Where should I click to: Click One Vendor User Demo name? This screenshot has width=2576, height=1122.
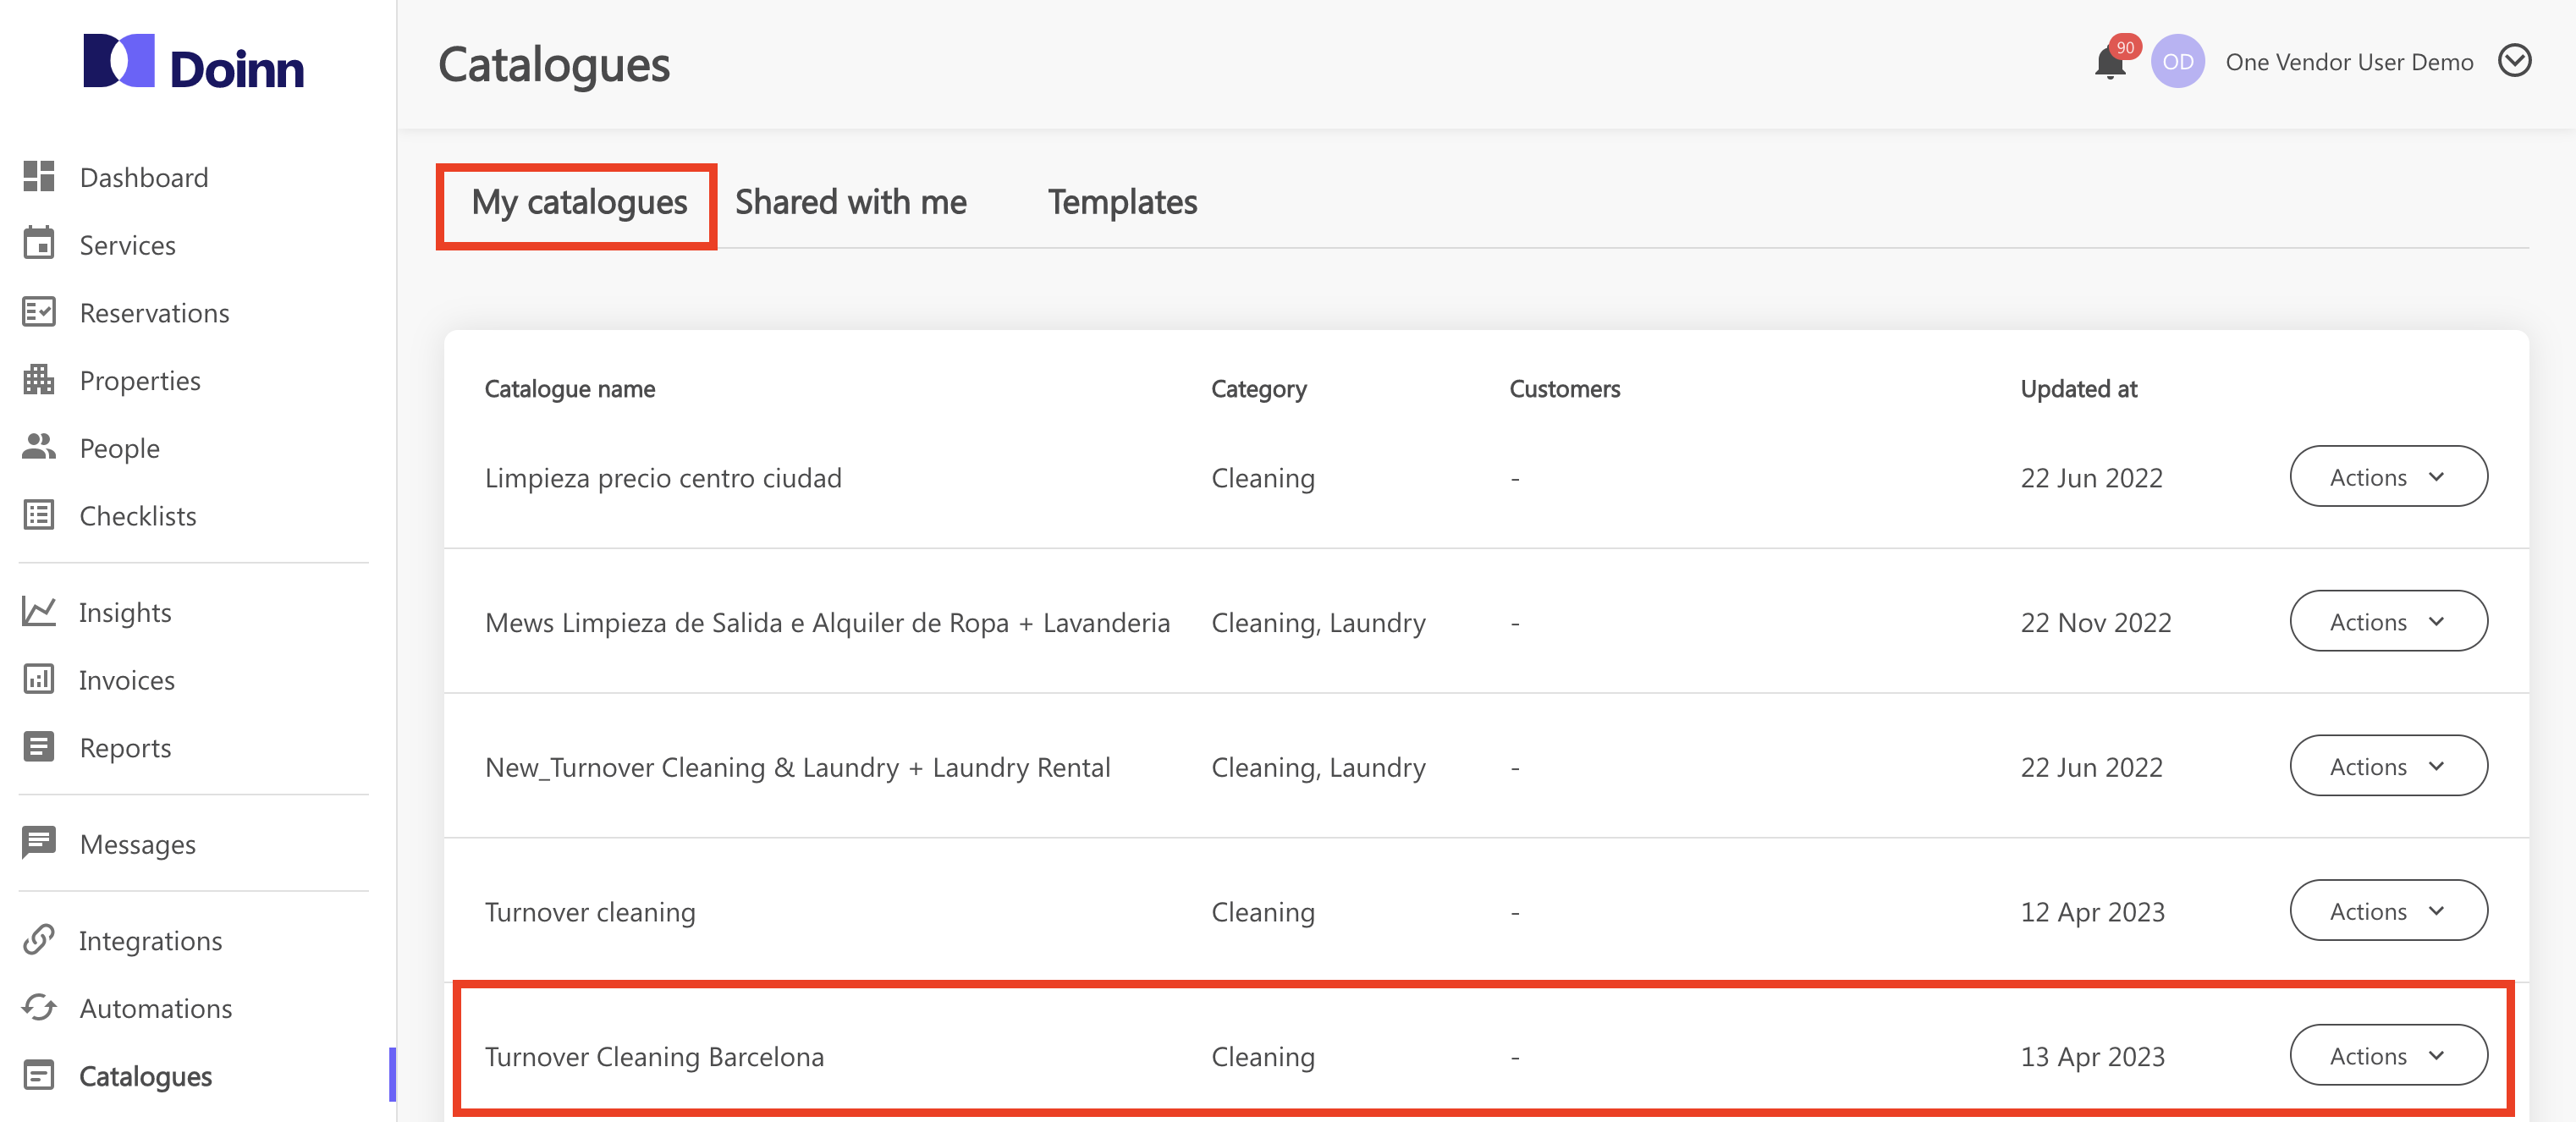click(2349, 62)
